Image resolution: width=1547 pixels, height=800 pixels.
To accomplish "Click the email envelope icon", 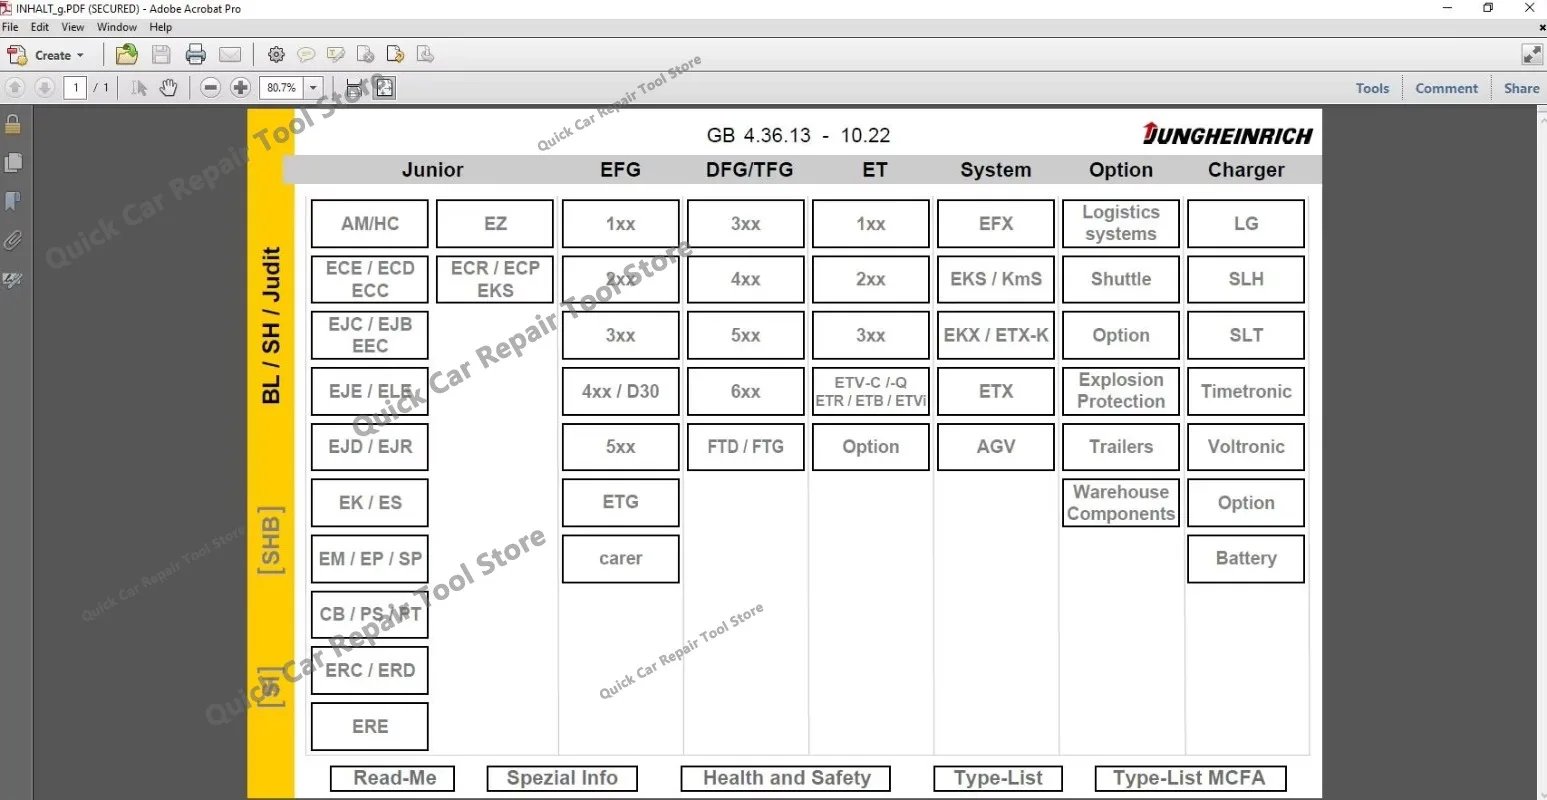I will coord(230,55).
